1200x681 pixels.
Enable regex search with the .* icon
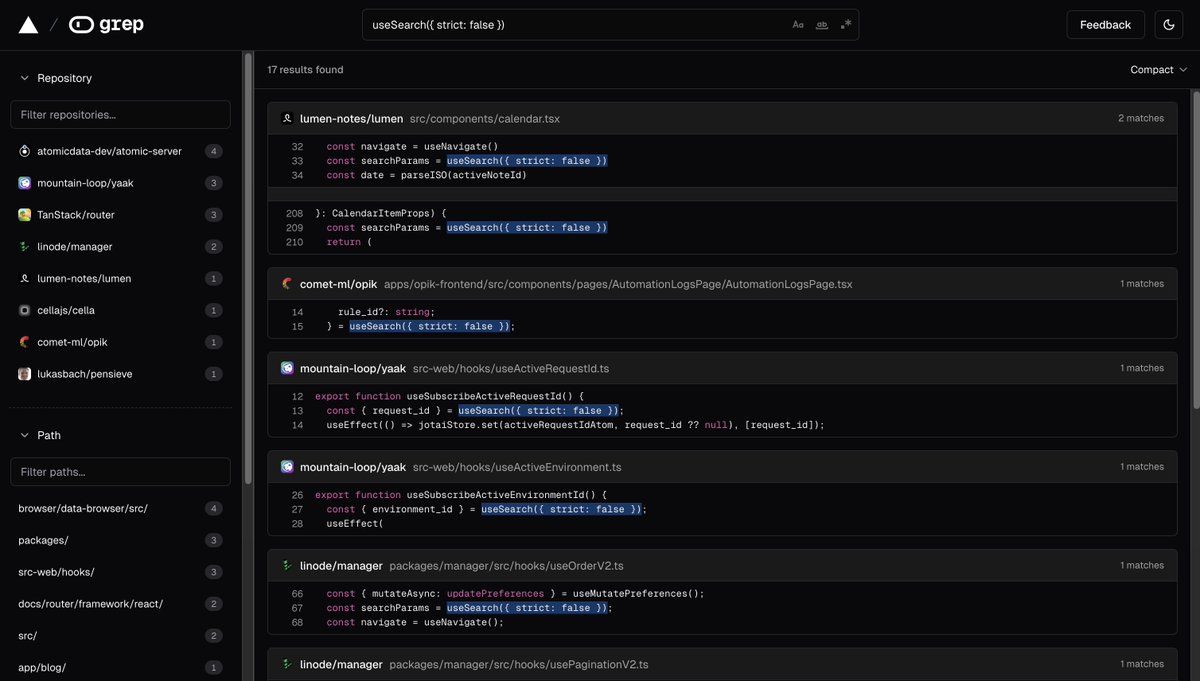pyautogui.click(x=845, y=24)
